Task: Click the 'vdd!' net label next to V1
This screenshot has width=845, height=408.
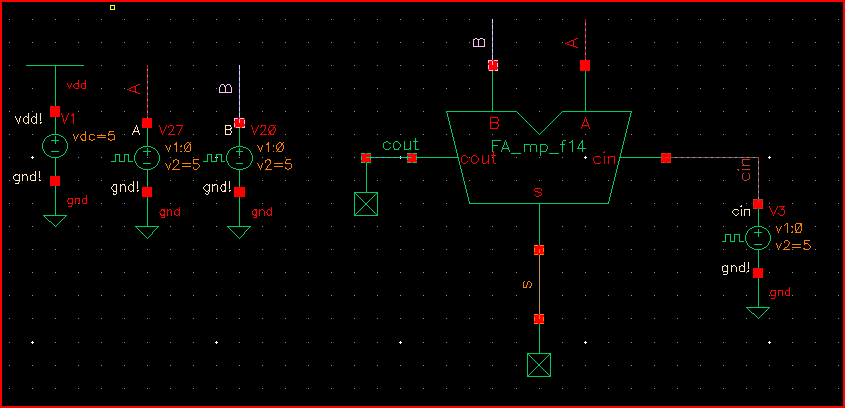Action: (29, 119)
